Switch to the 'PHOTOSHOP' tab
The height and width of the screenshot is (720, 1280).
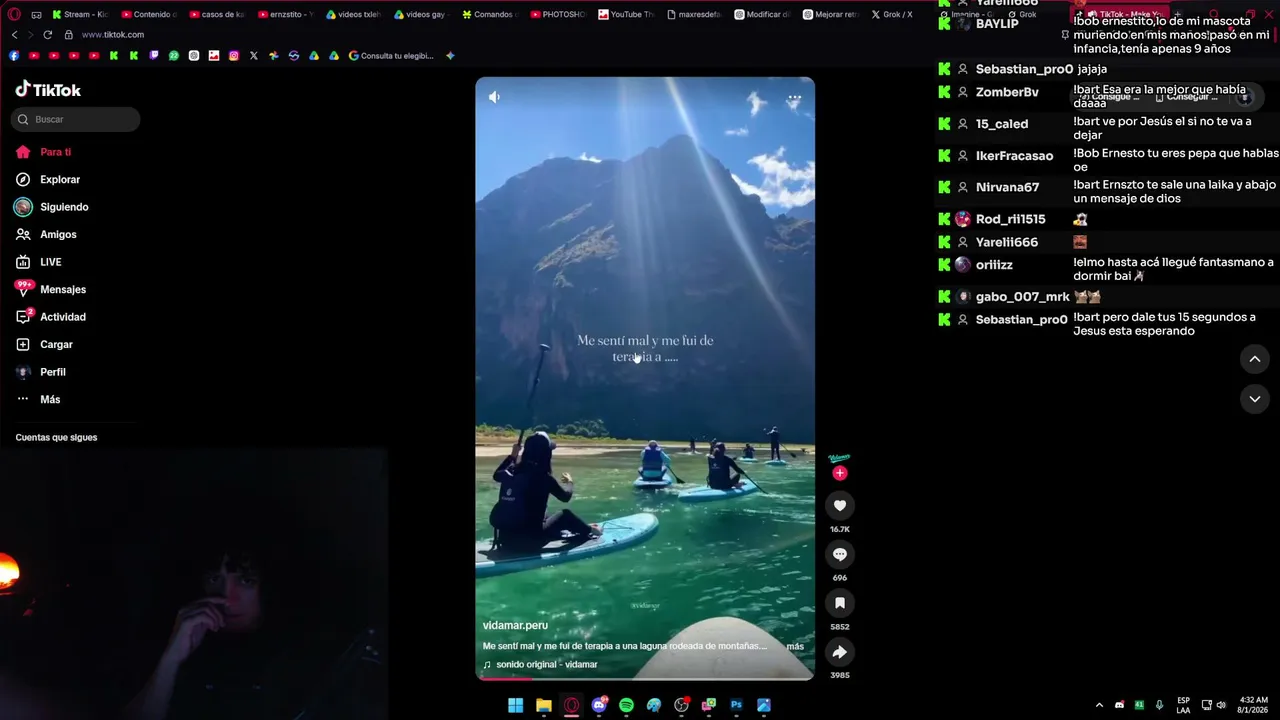pos(557,15)
